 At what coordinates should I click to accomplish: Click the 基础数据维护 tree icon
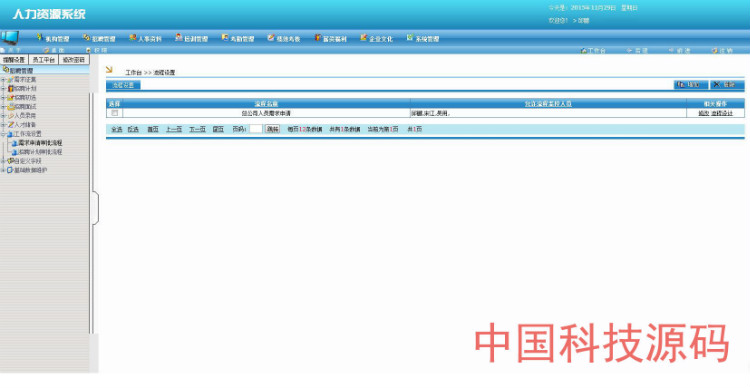click(10, 170)
